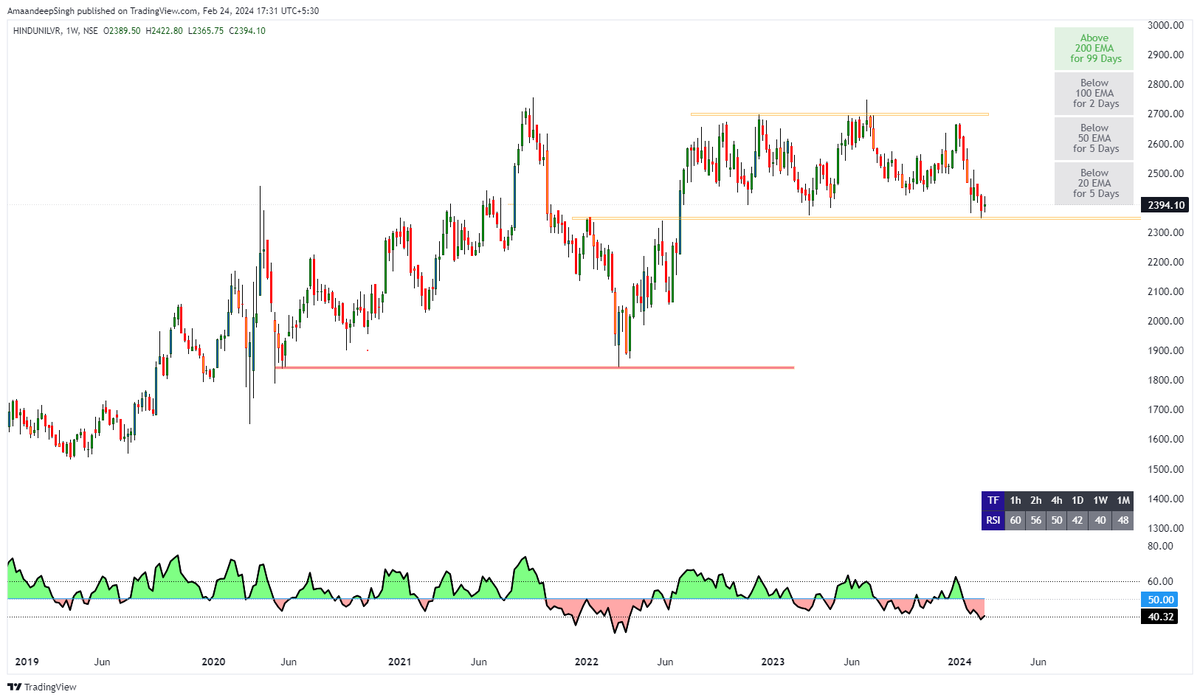Click the 2500.00 price axis label
This screenshot has height=700, width=1200.
[x=1166, y=173]
